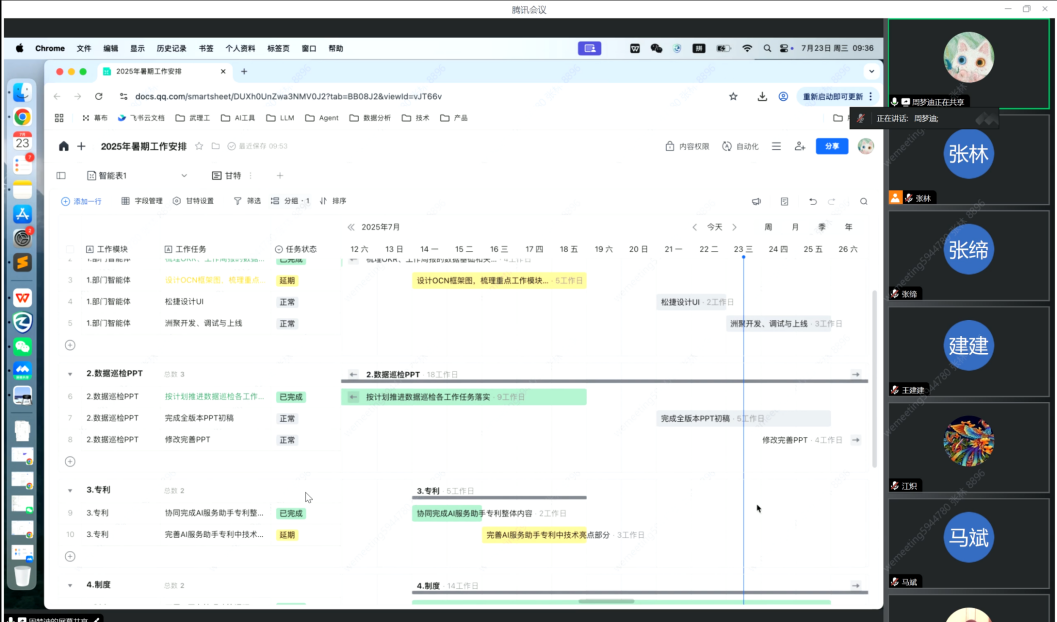Collapse the 2.数据巡检PPT group
The height and width of the screenshot is (622, 1057).
point(70,374)
